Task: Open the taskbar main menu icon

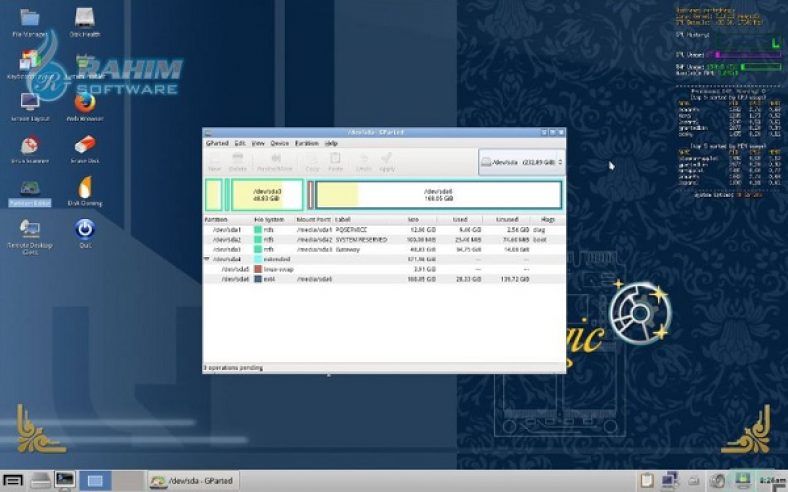Action: point(13,481)
